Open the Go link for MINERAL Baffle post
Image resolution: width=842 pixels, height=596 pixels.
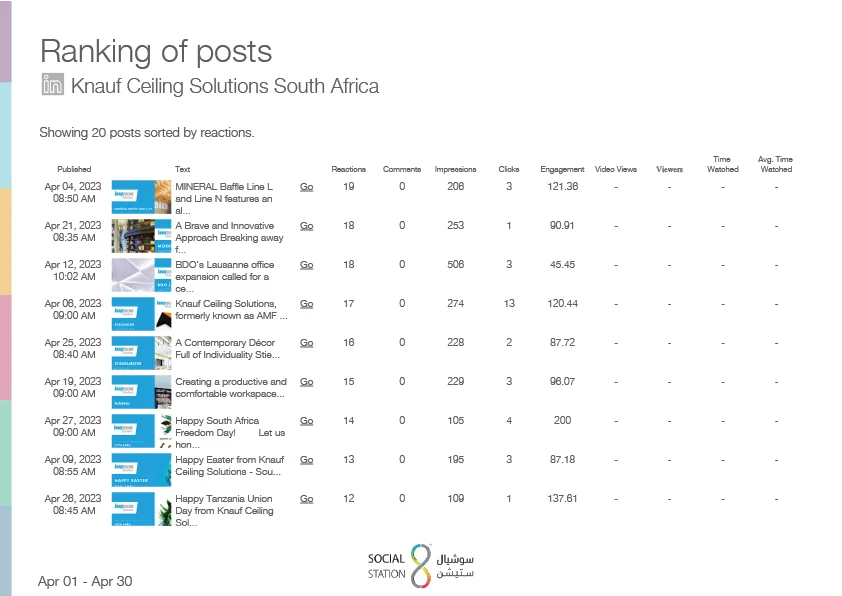click(x=307, y=187)
